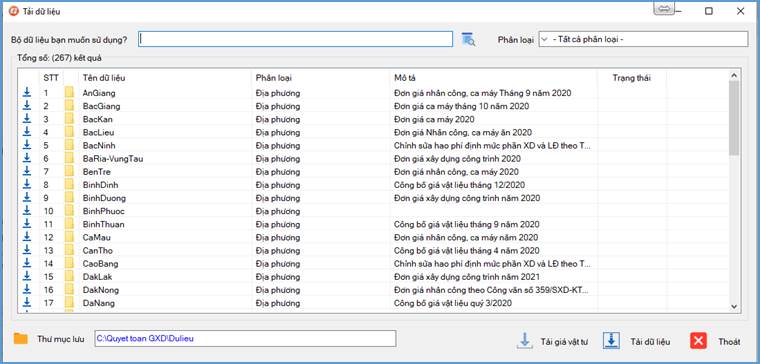Click the Trạng thái column header

click(x=632, y=78)
